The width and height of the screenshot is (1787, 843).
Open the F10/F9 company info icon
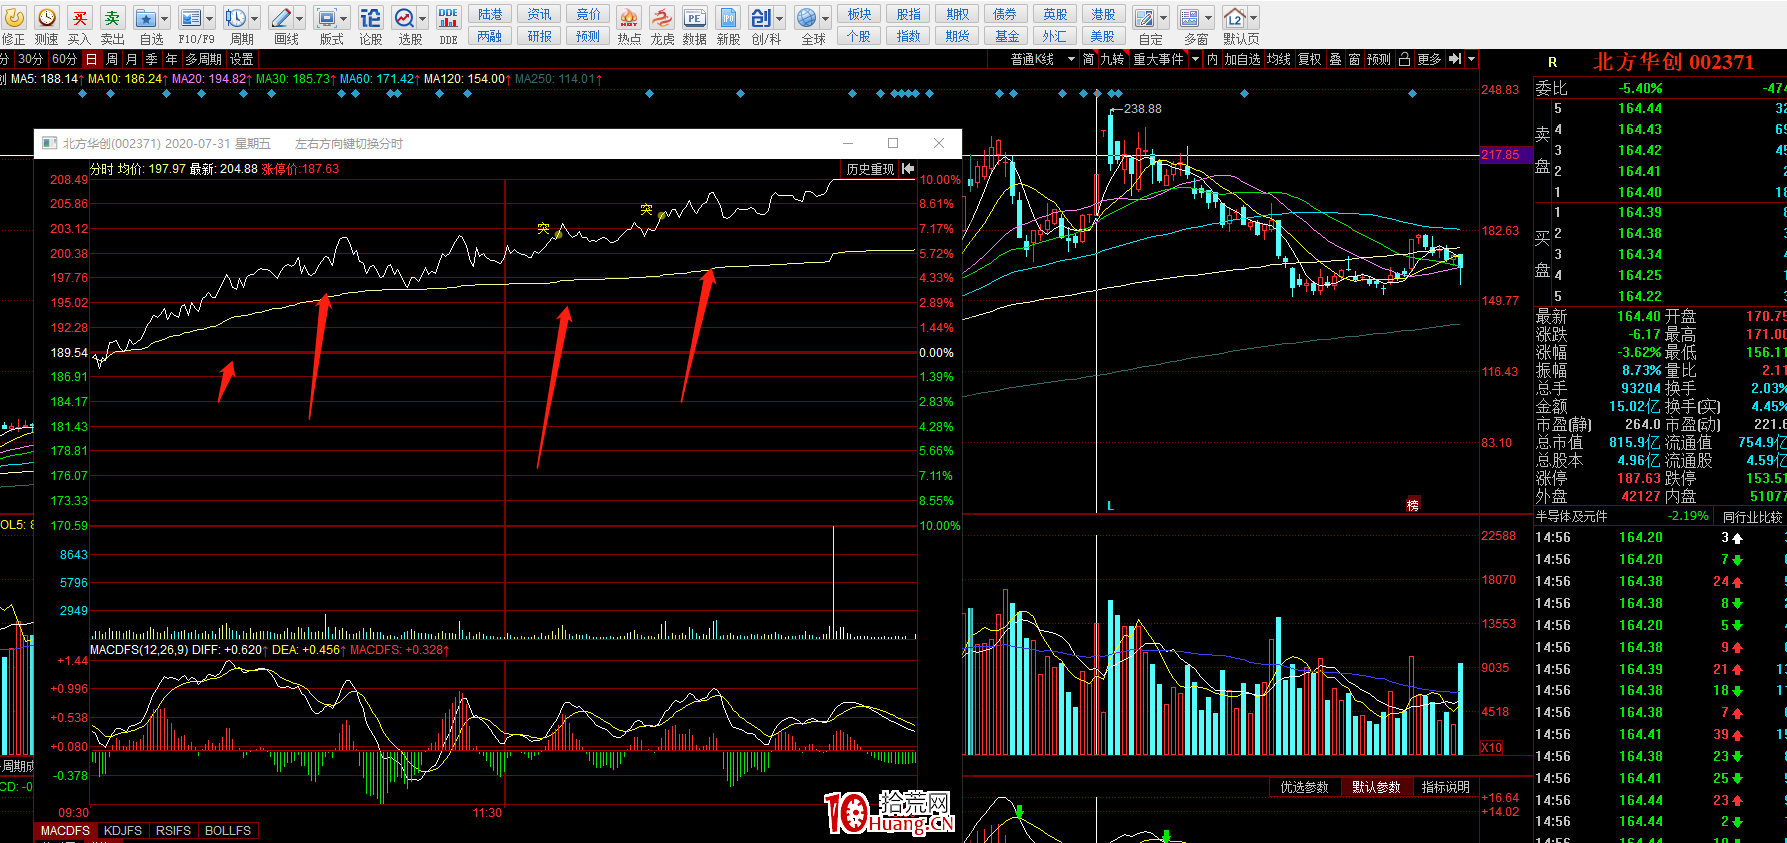point(190,18)
